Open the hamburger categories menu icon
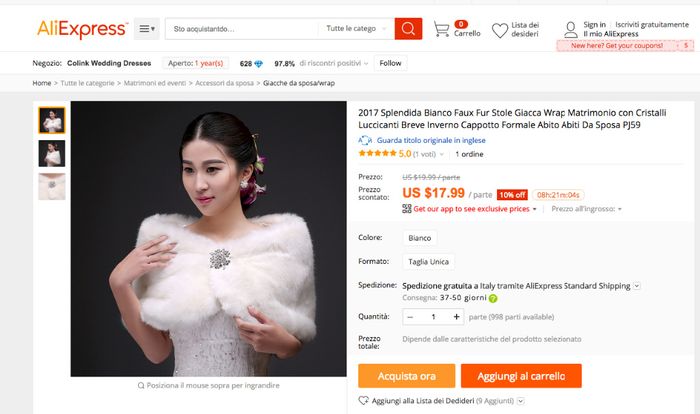 (147, 29)
